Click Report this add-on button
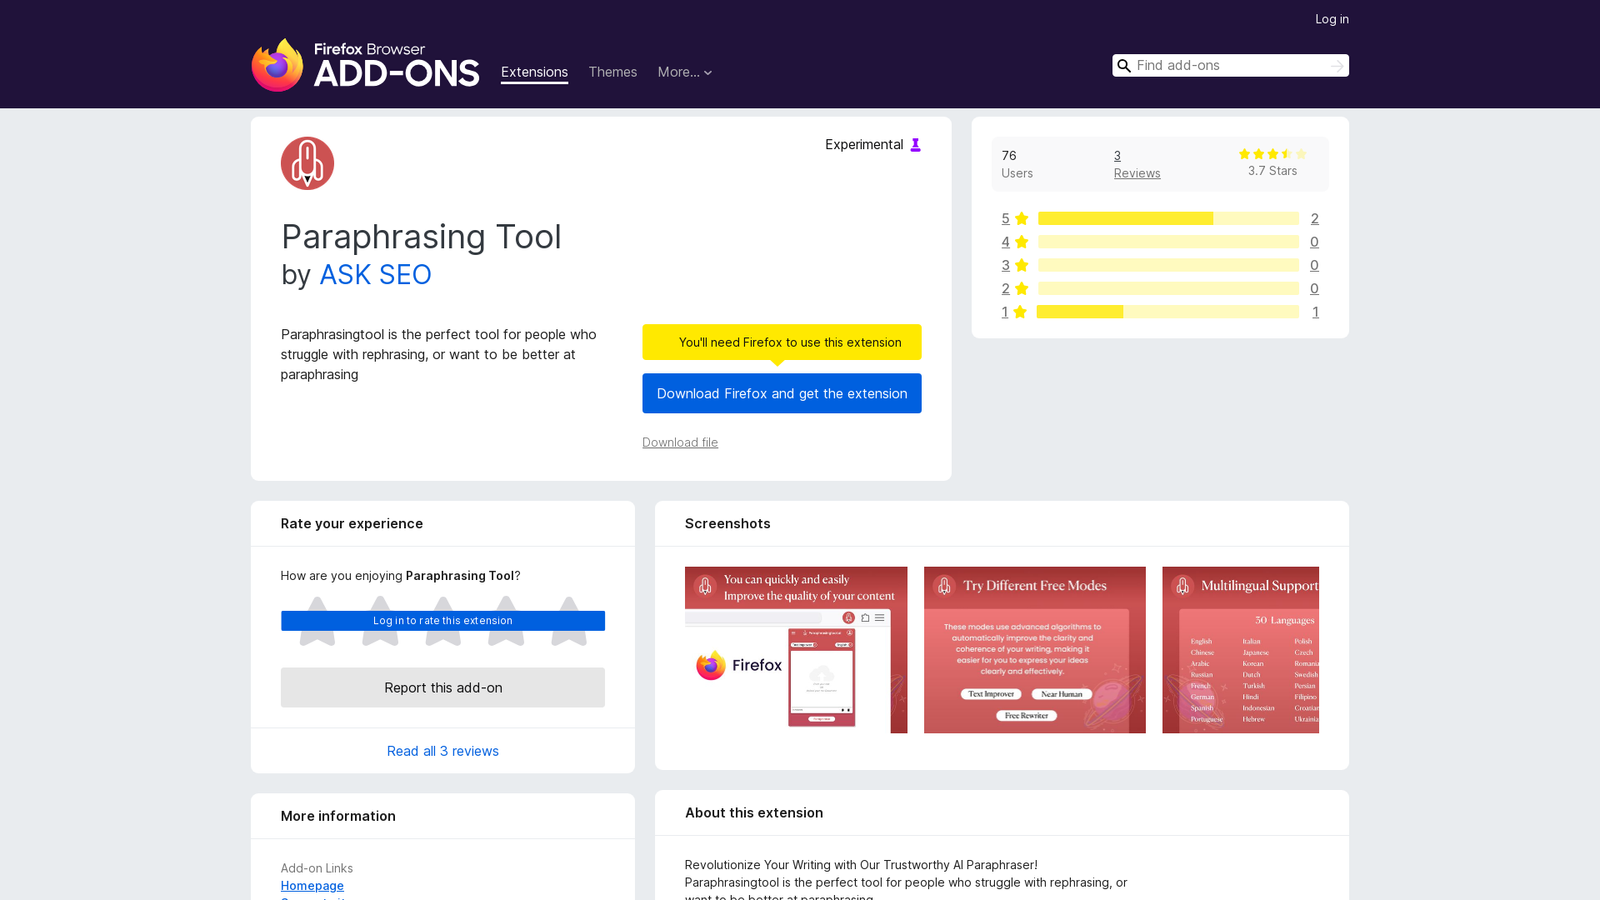1600x900 pixels. (443, 688)
